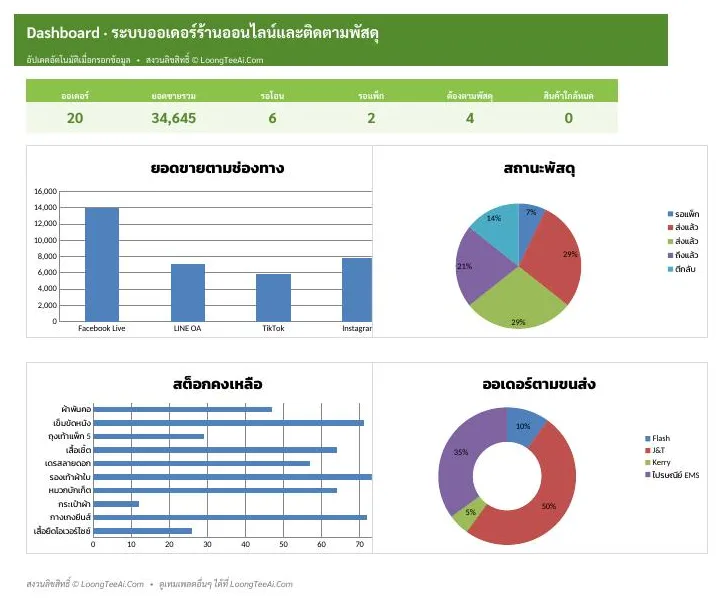Click the Dashboard title in the green header
Screen dimensions: 720x605
pyautogui.click(x=202, y=33)
